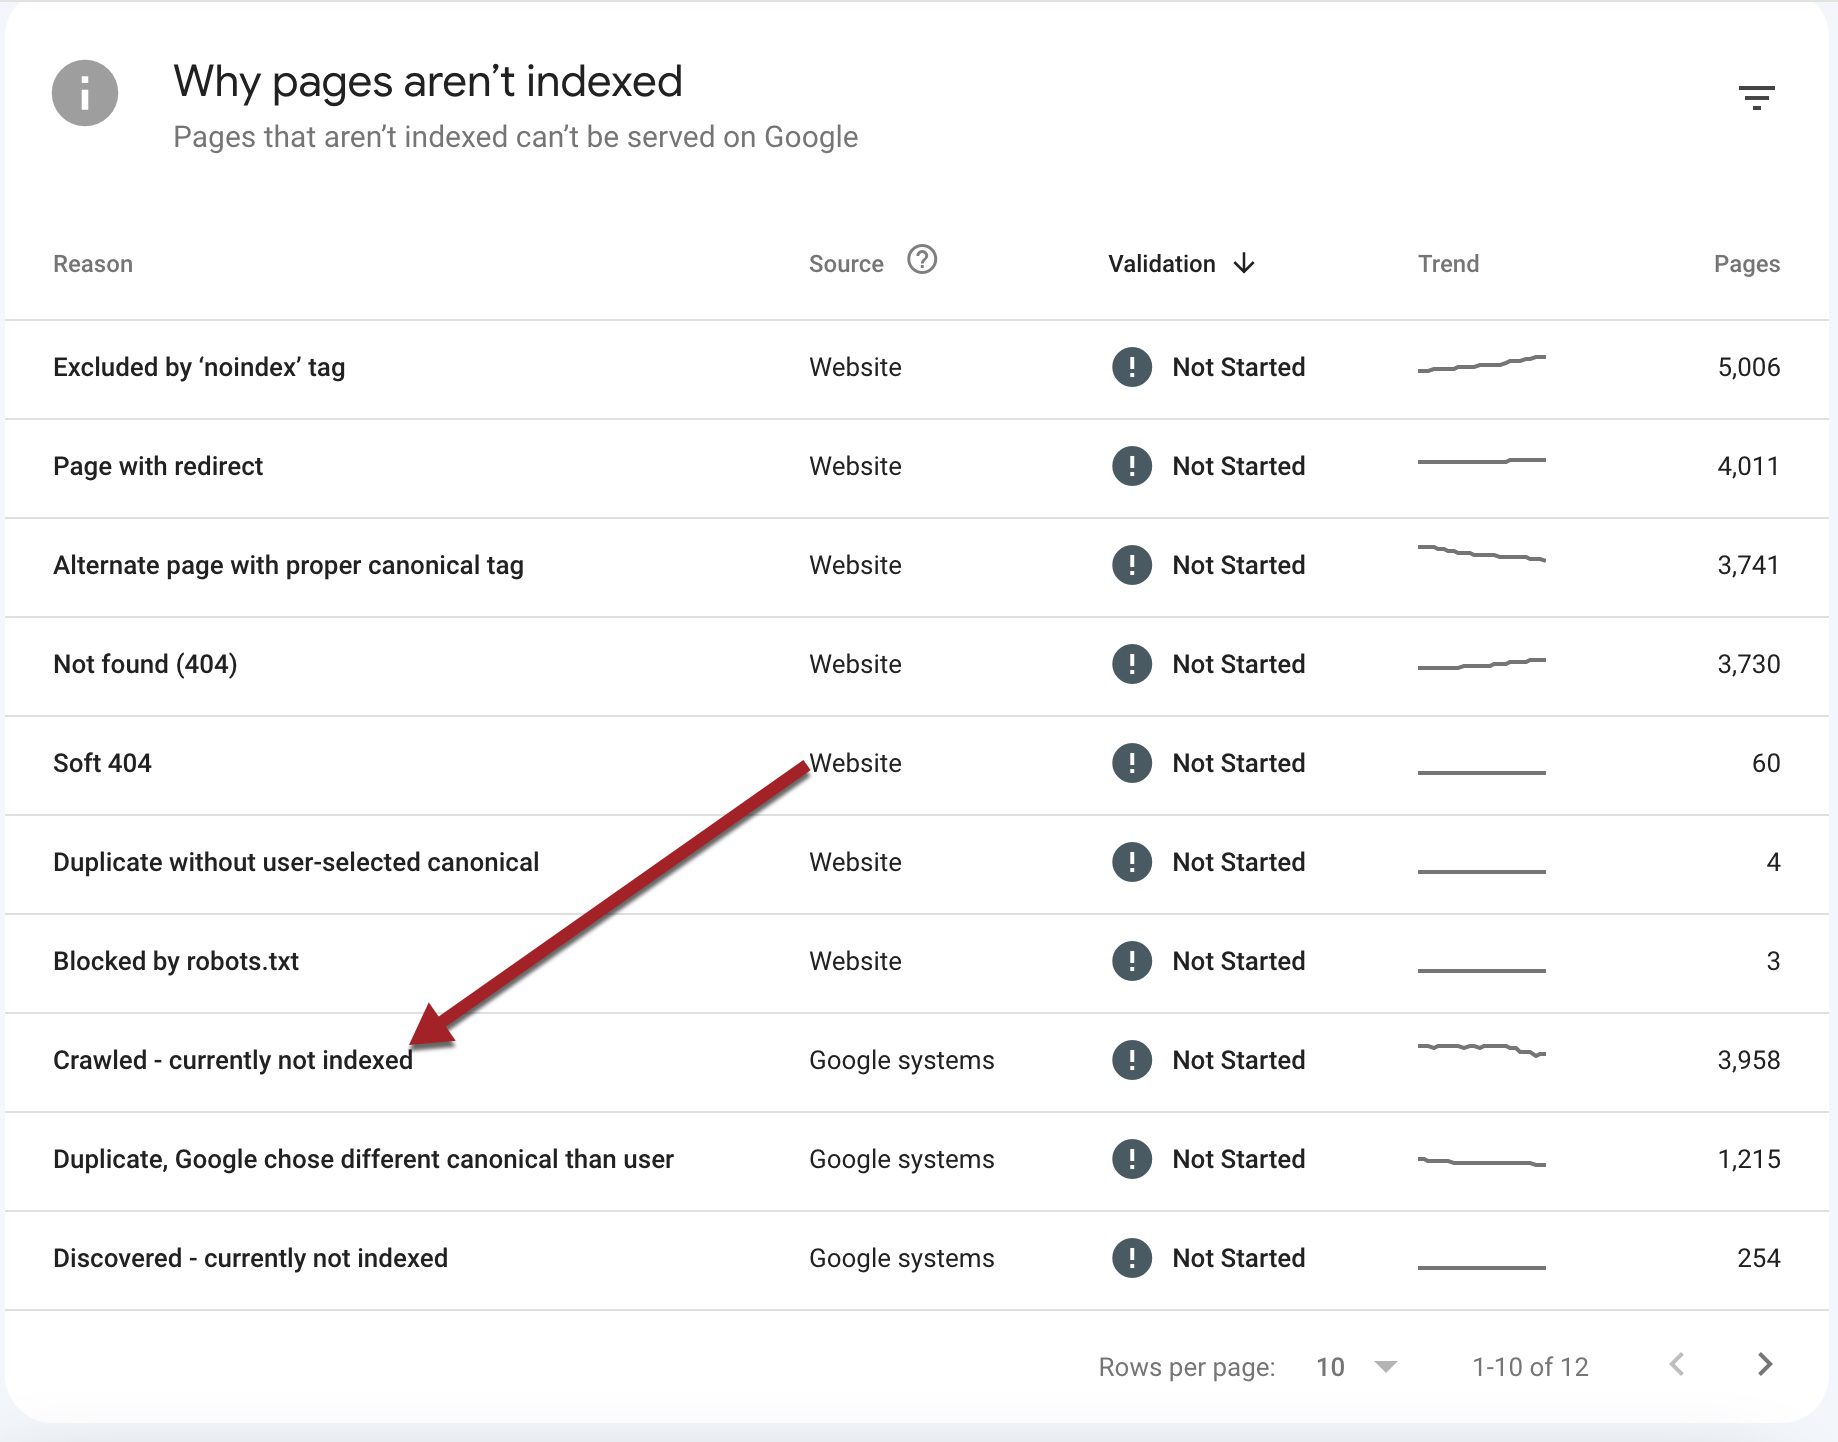Click the Trend column header
Image resolution: width=1838 pixels, height=1442 pixels.
1447,264
